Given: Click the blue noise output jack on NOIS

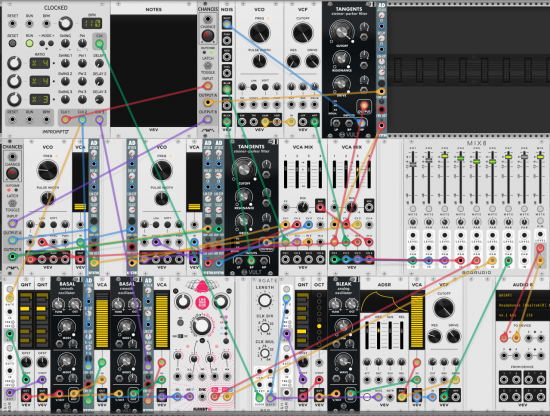Looking at the screenshot, I should pos(227,89).
